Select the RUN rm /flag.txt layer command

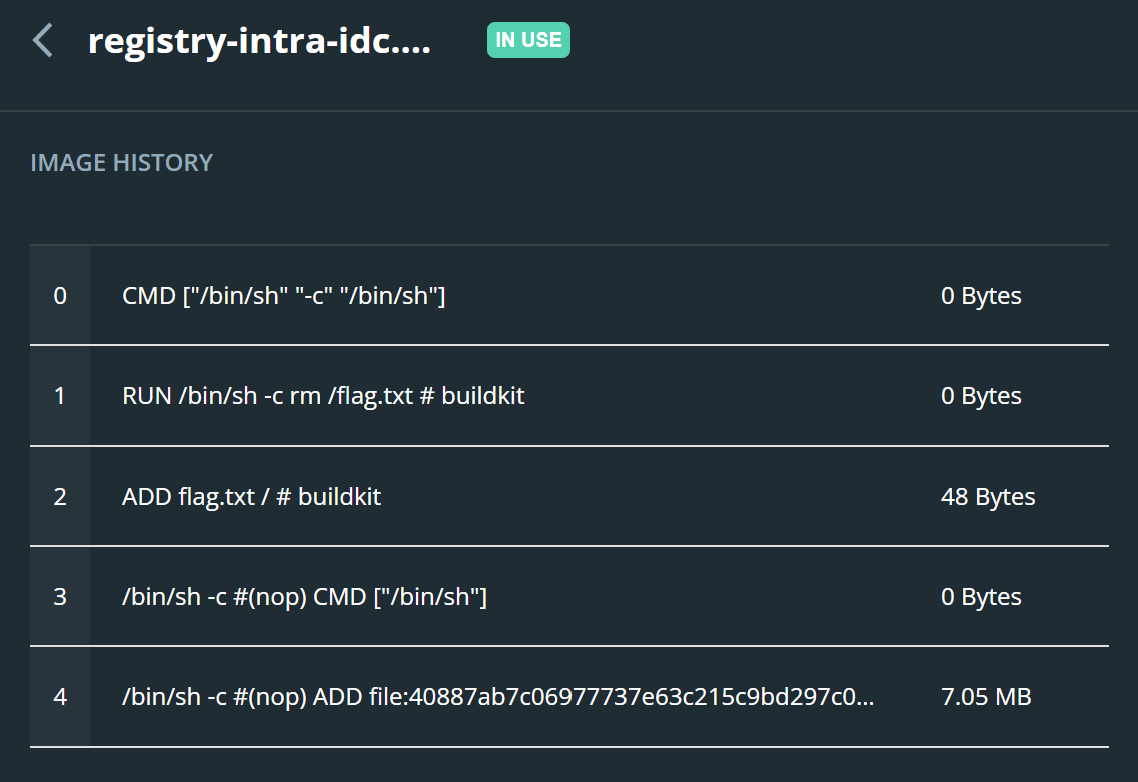tap(323, 396)
